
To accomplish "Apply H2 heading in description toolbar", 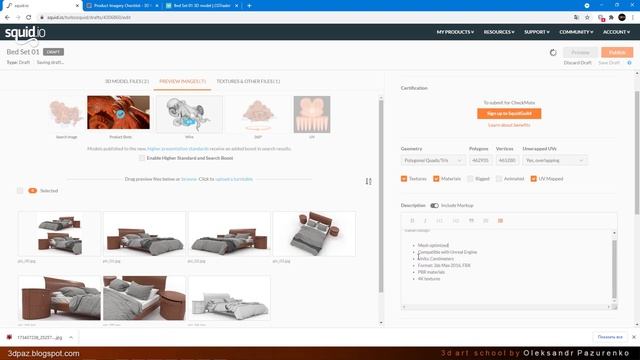I will 456,220.
